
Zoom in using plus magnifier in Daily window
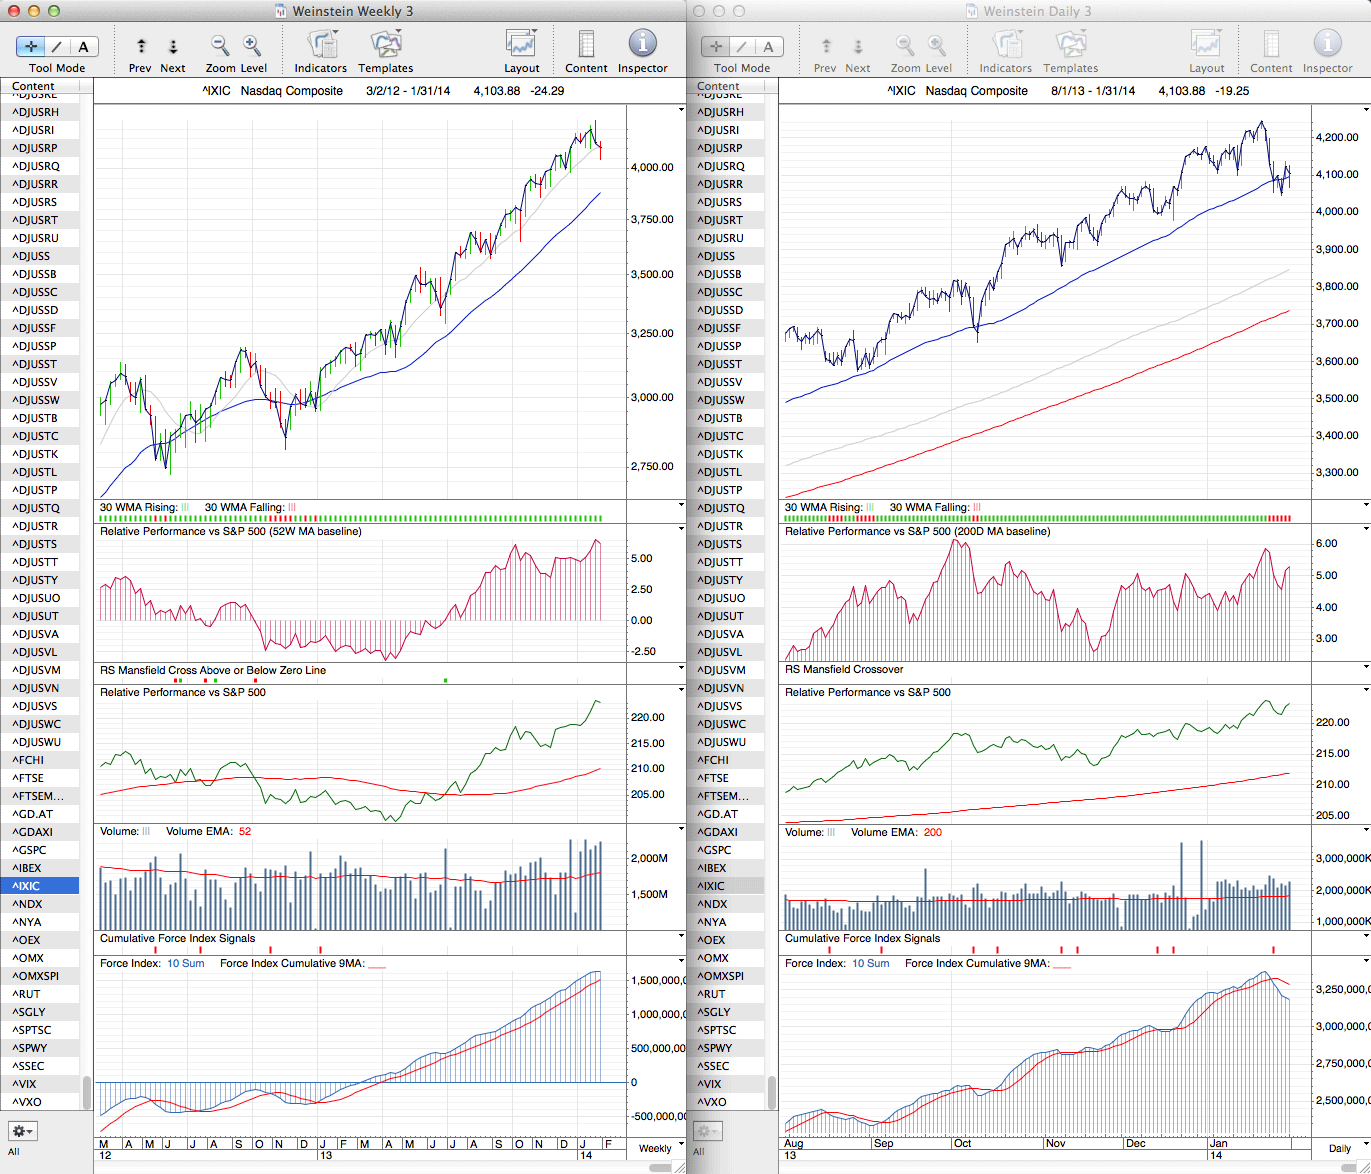(x=937, y=45)
